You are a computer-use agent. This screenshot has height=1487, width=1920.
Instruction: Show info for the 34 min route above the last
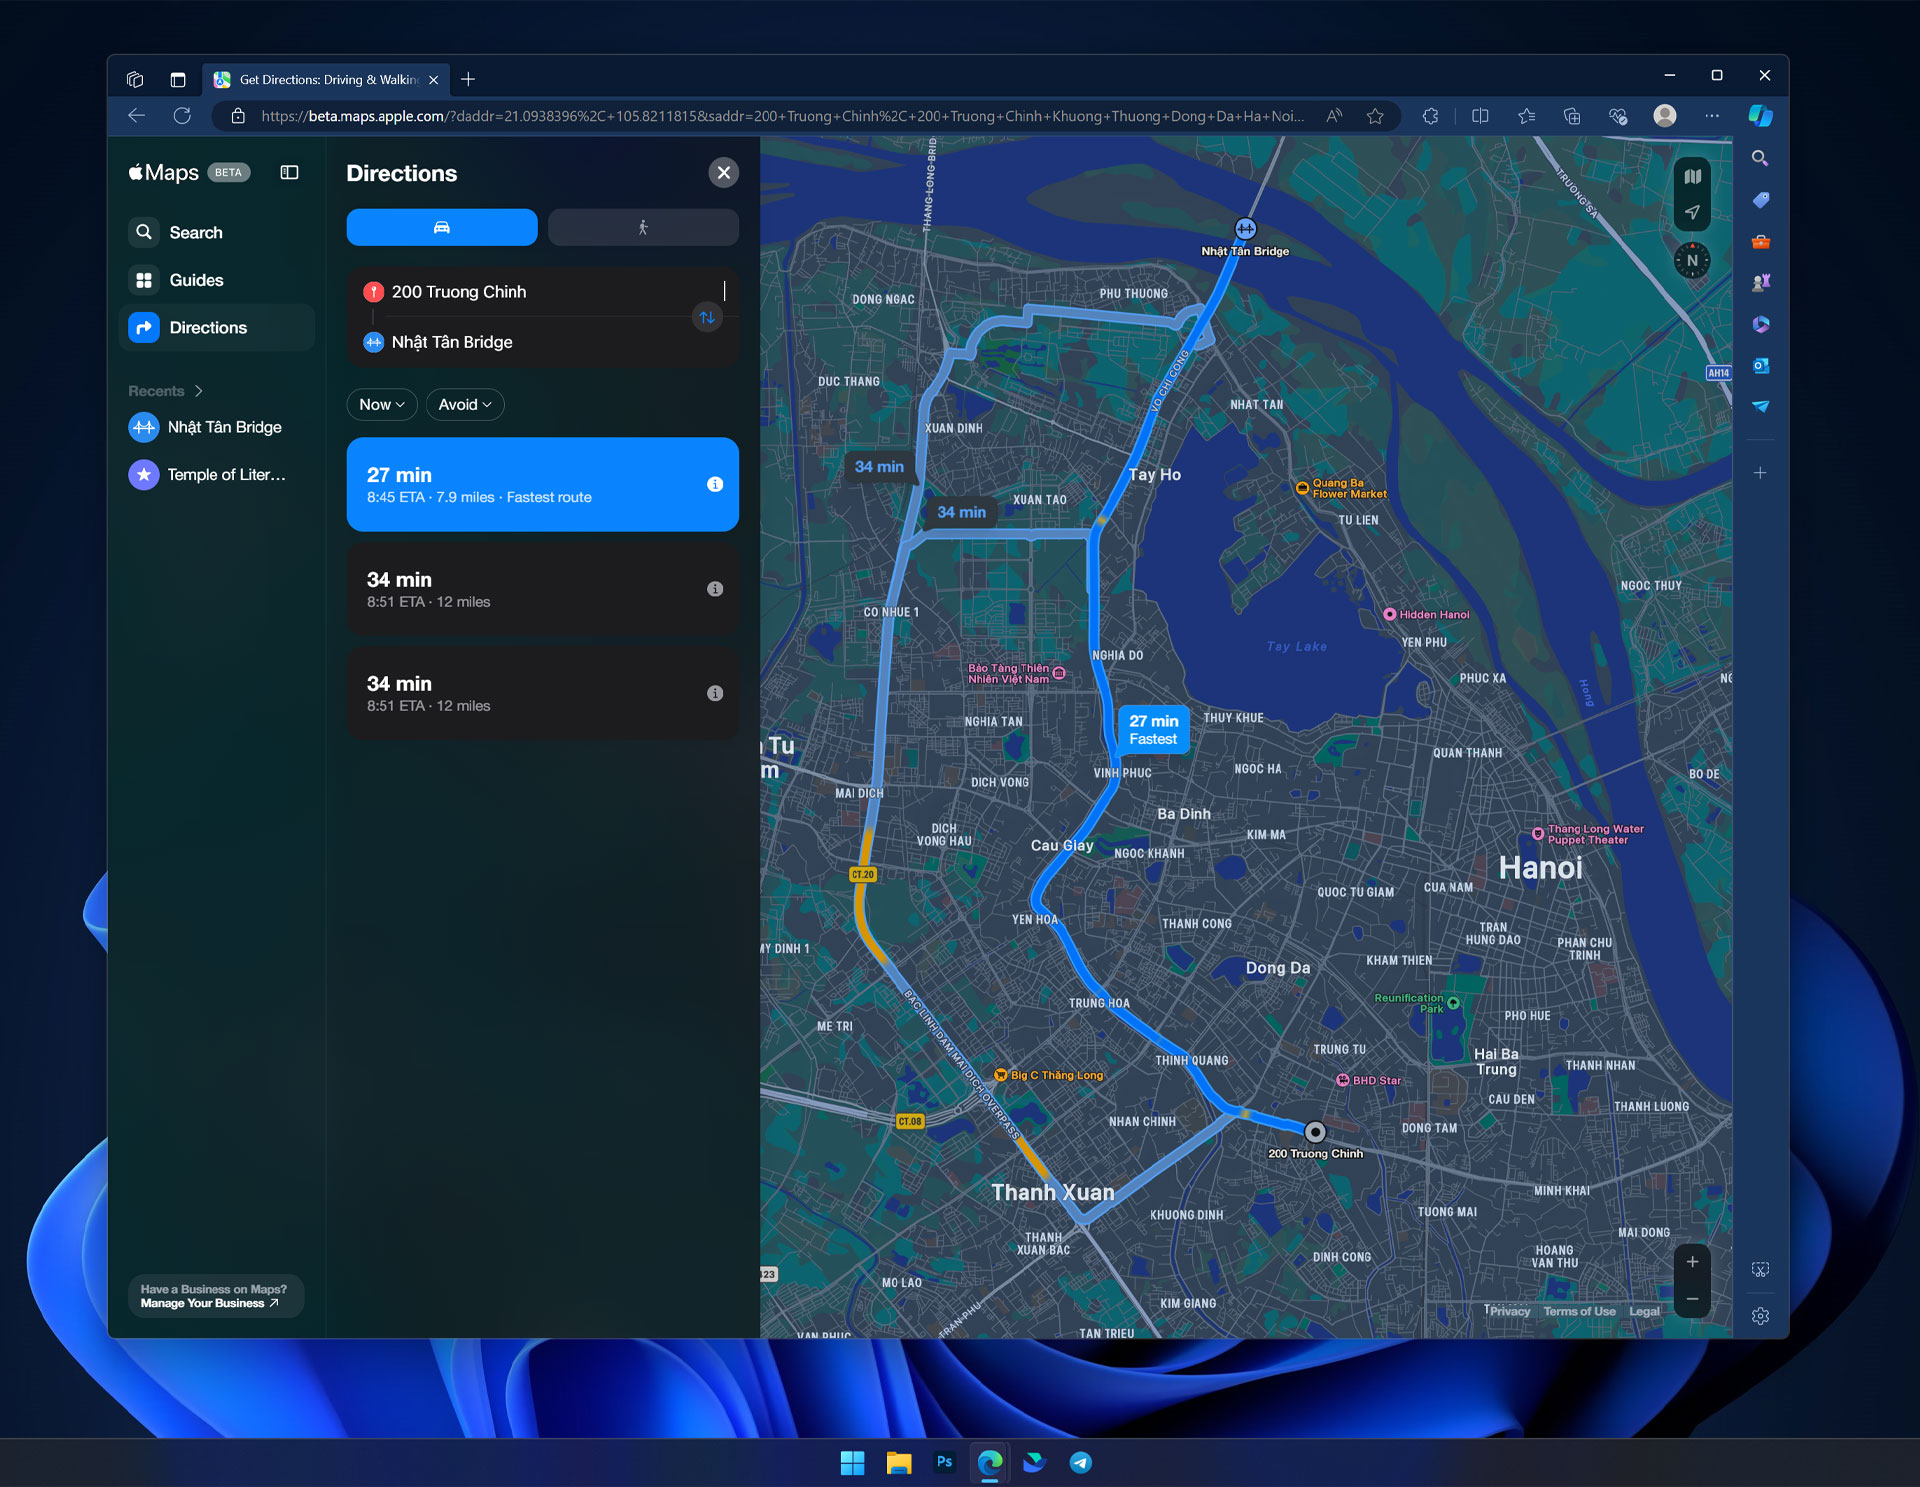coord(715,589)
